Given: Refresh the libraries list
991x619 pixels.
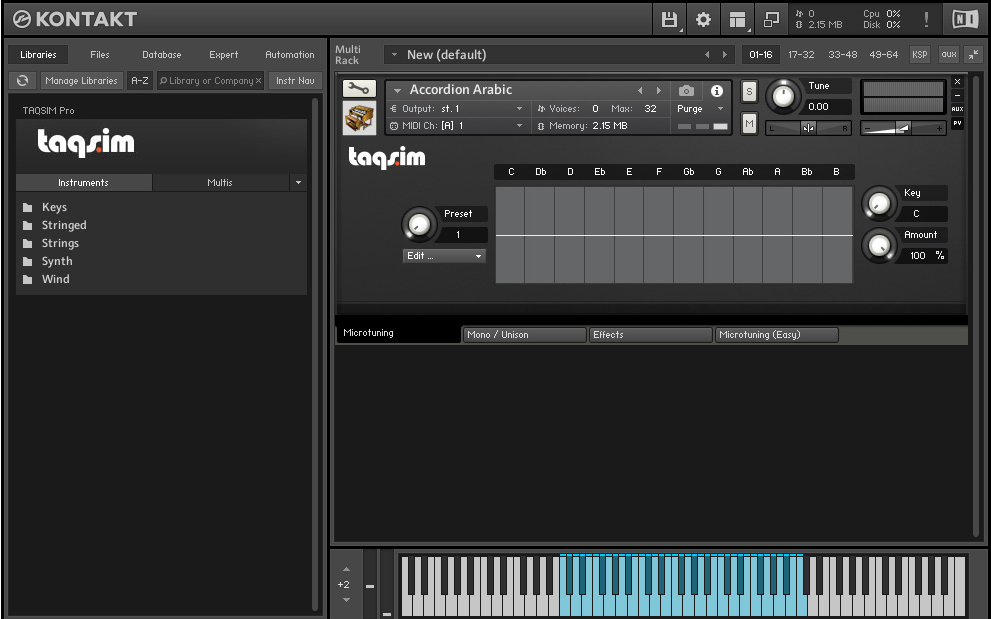Looking at the screenshot, I should [23, 80].
